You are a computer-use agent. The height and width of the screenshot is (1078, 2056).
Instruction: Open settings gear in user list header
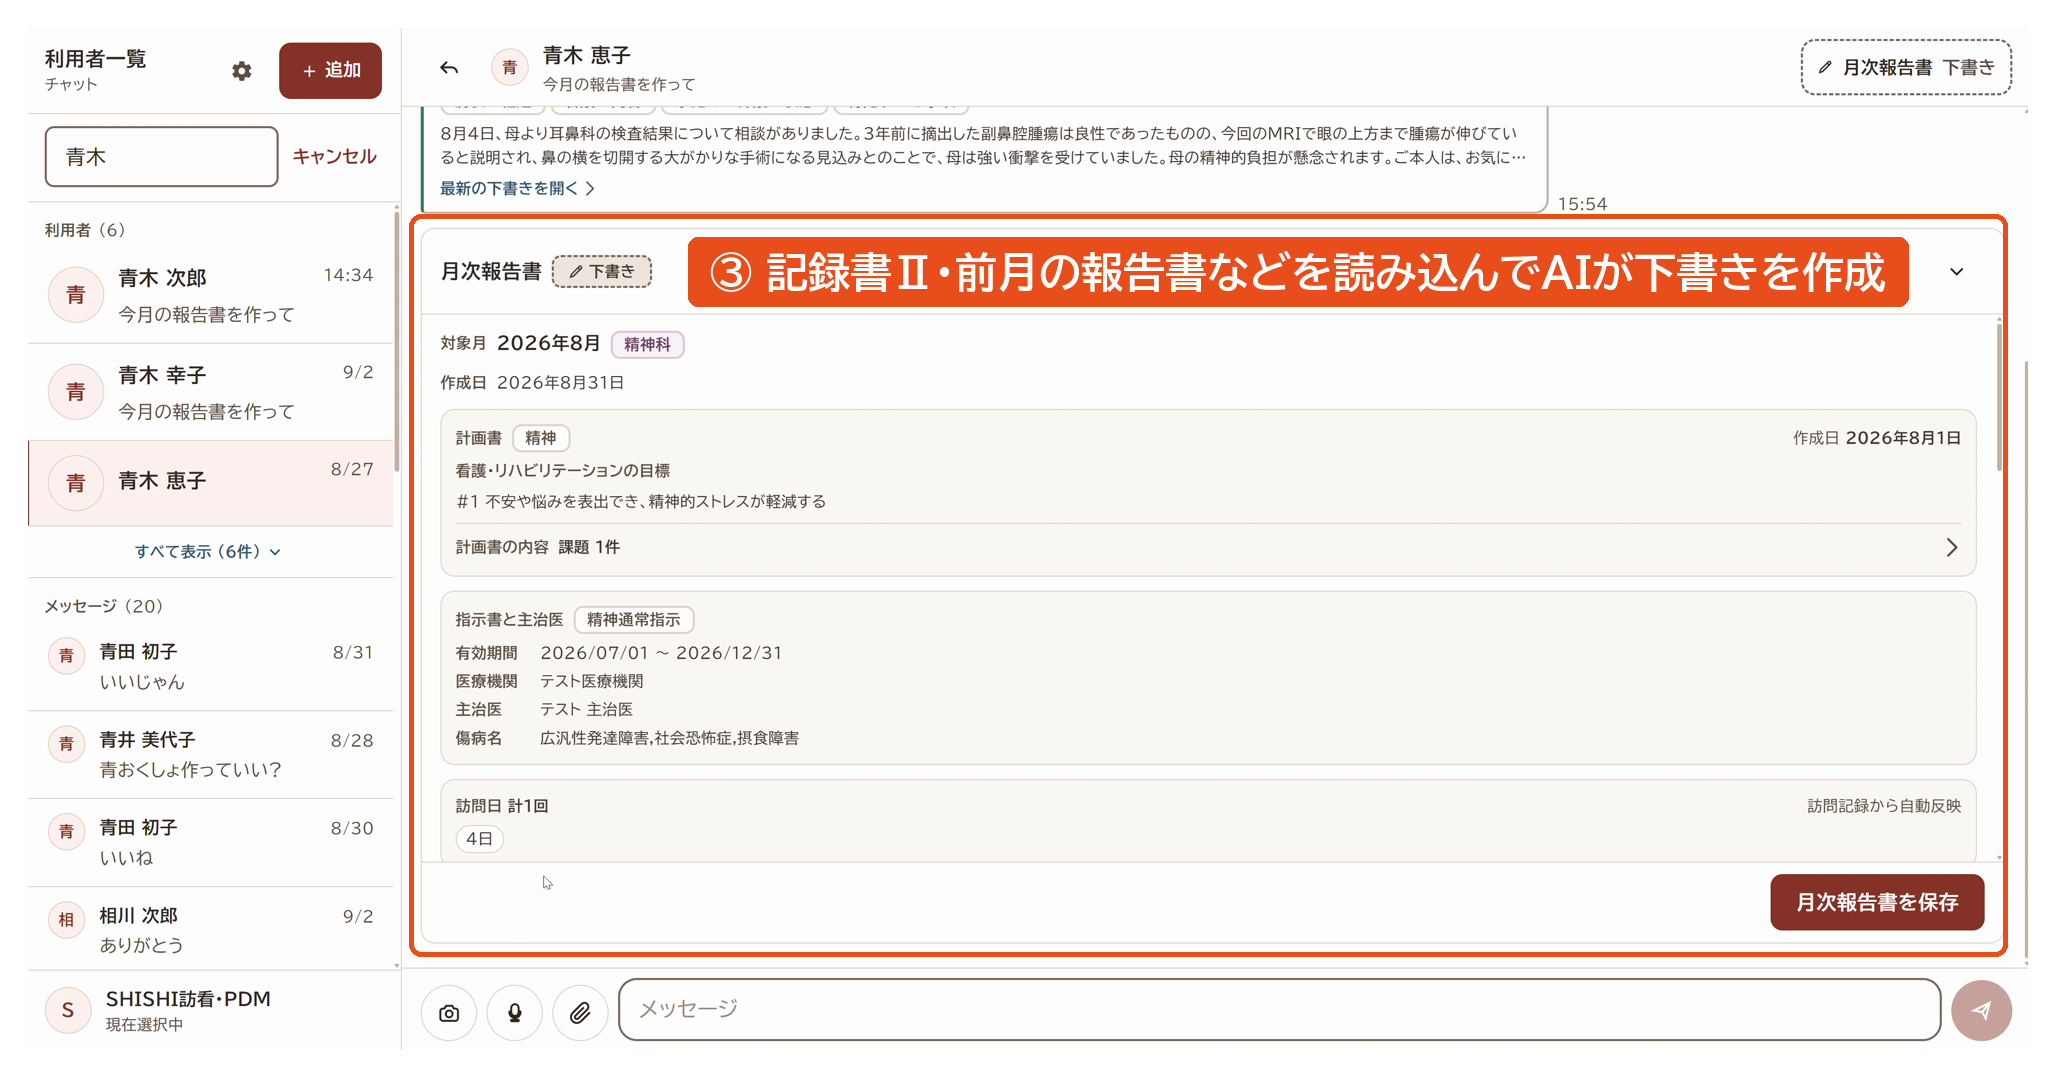242,71
